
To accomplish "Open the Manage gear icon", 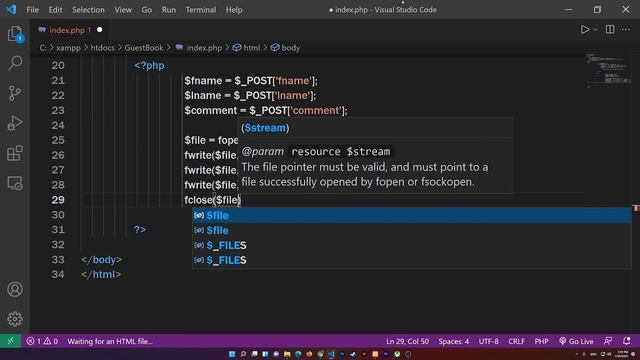I will tap(15, 319).
